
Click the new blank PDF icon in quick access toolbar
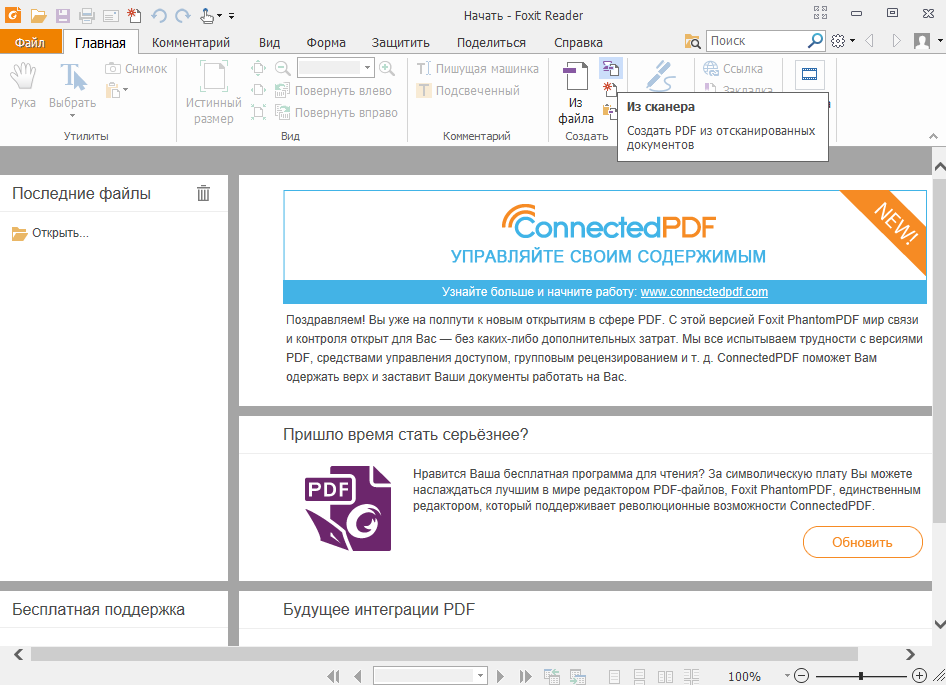coord(135,16)
